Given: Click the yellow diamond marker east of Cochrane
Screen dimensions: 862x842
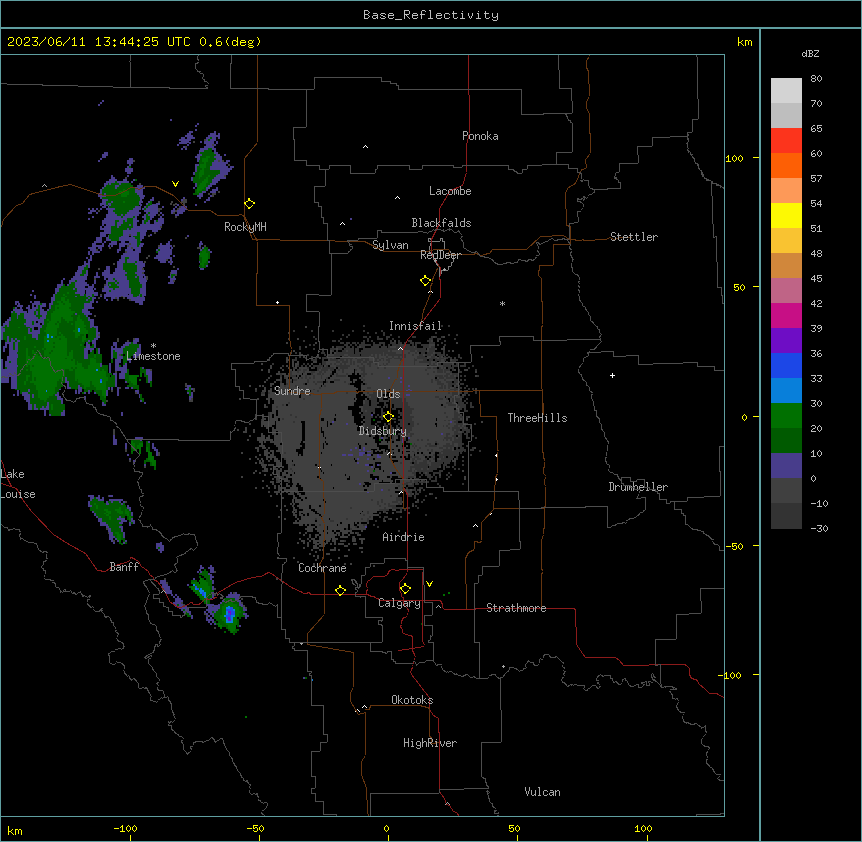Looking at the screenshot, I should pos(340,590).
